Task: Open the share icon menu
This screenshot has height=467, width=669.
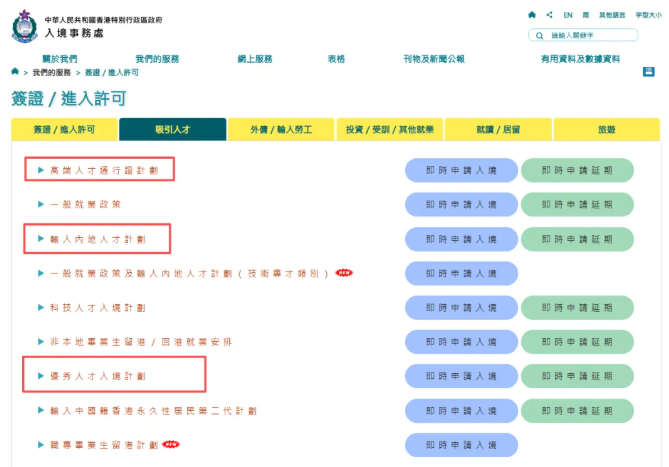Action: [550, 15]
